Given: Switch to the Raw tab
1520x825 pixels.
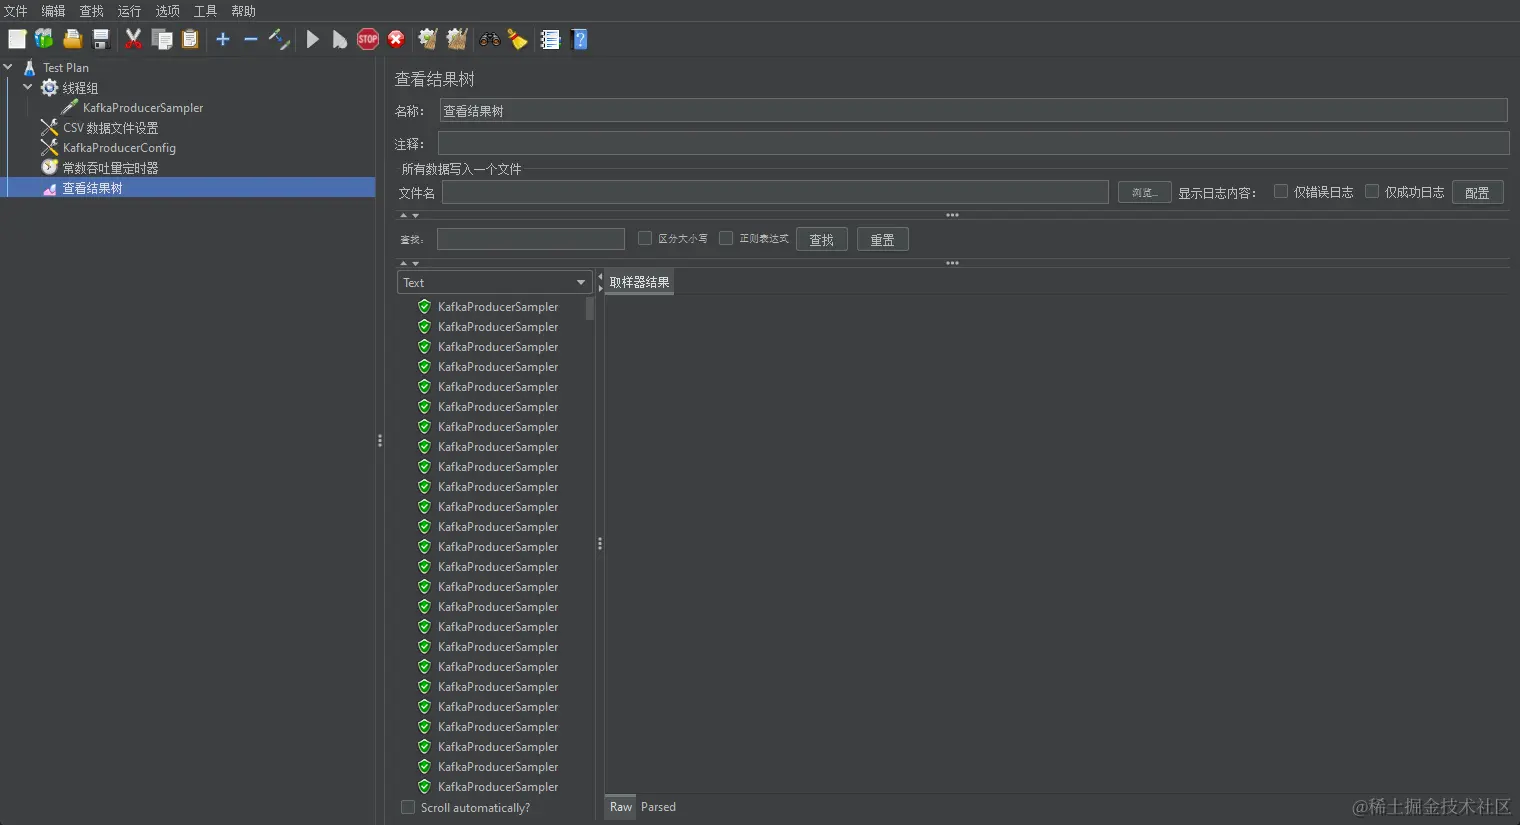Looking at the screenshot, I should [x=621, y=807].
